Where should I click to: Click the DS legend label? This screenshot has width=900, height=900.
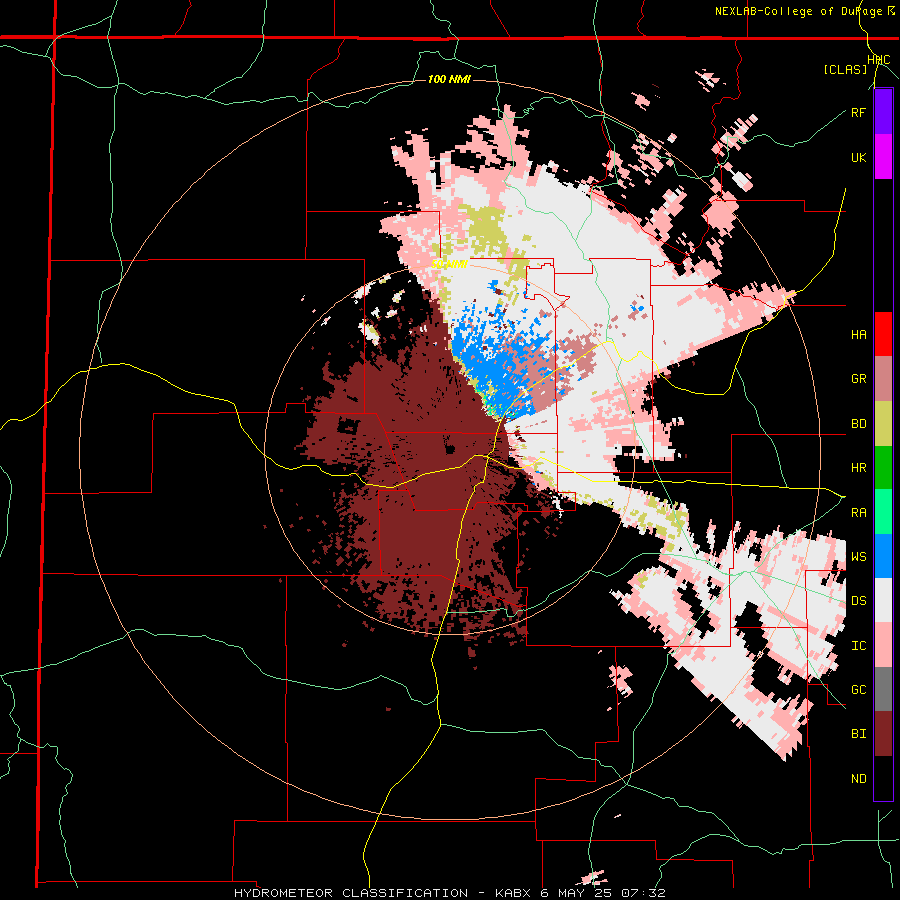[x=858, y=601]
